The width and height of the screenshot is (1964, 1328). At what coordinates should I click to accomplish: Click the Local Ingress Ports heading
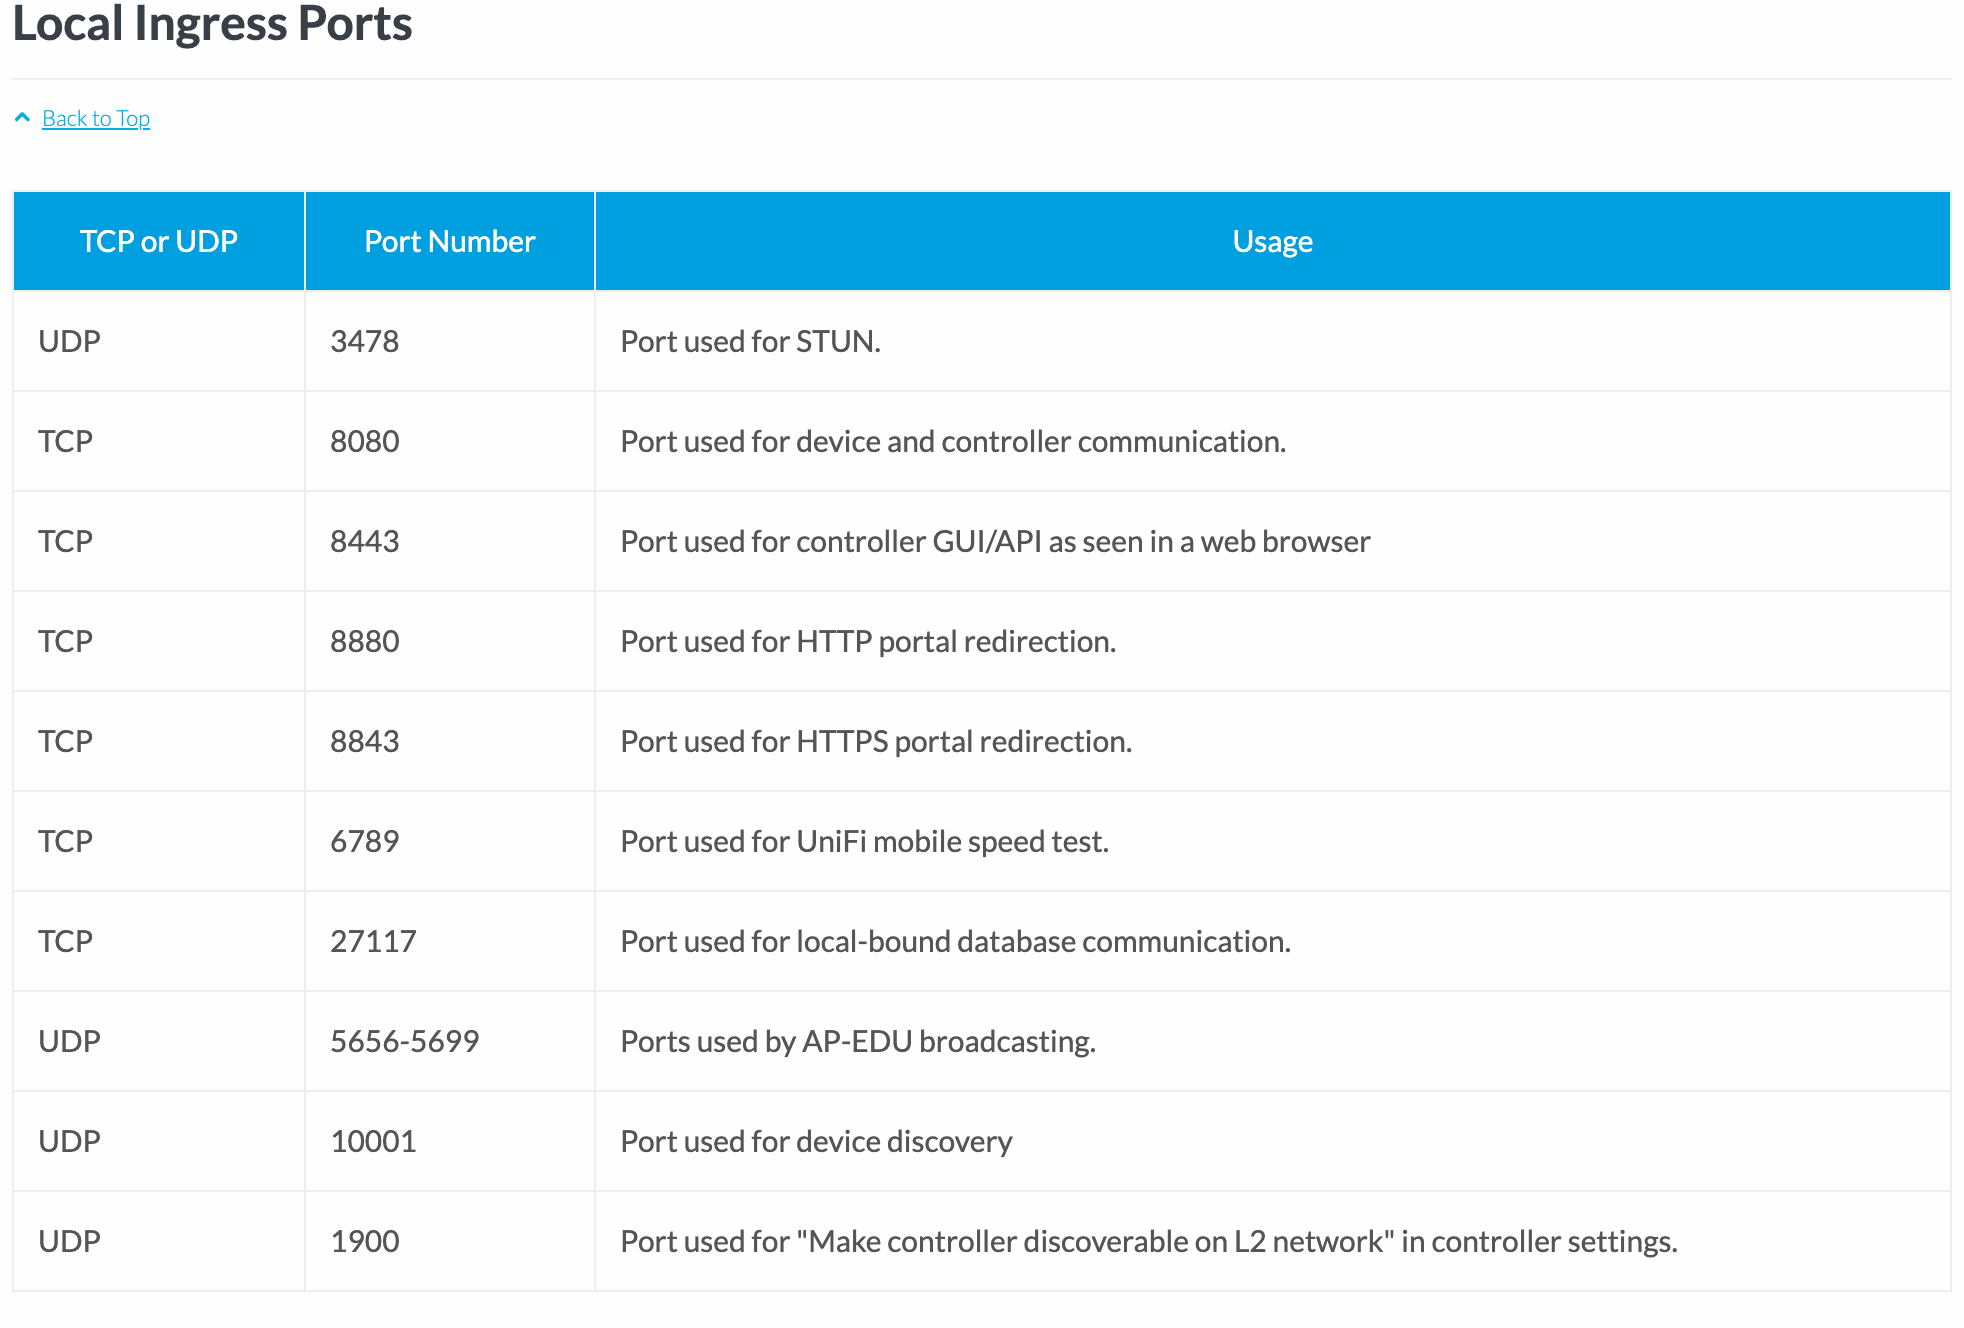212,24
